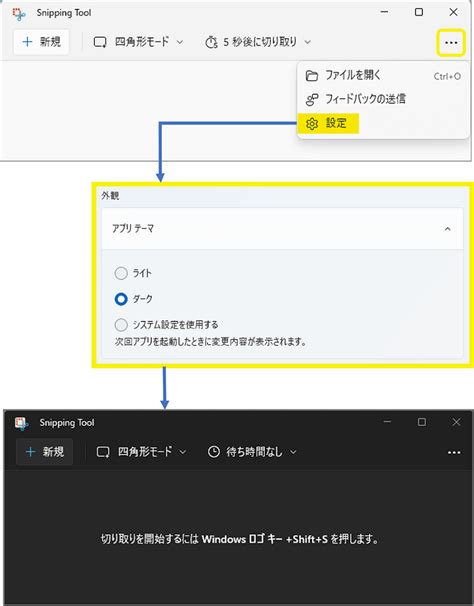Select the ダーク radio button
This screenshot has width=474, height=606.
pyautogui.click(x=121, y=299)
